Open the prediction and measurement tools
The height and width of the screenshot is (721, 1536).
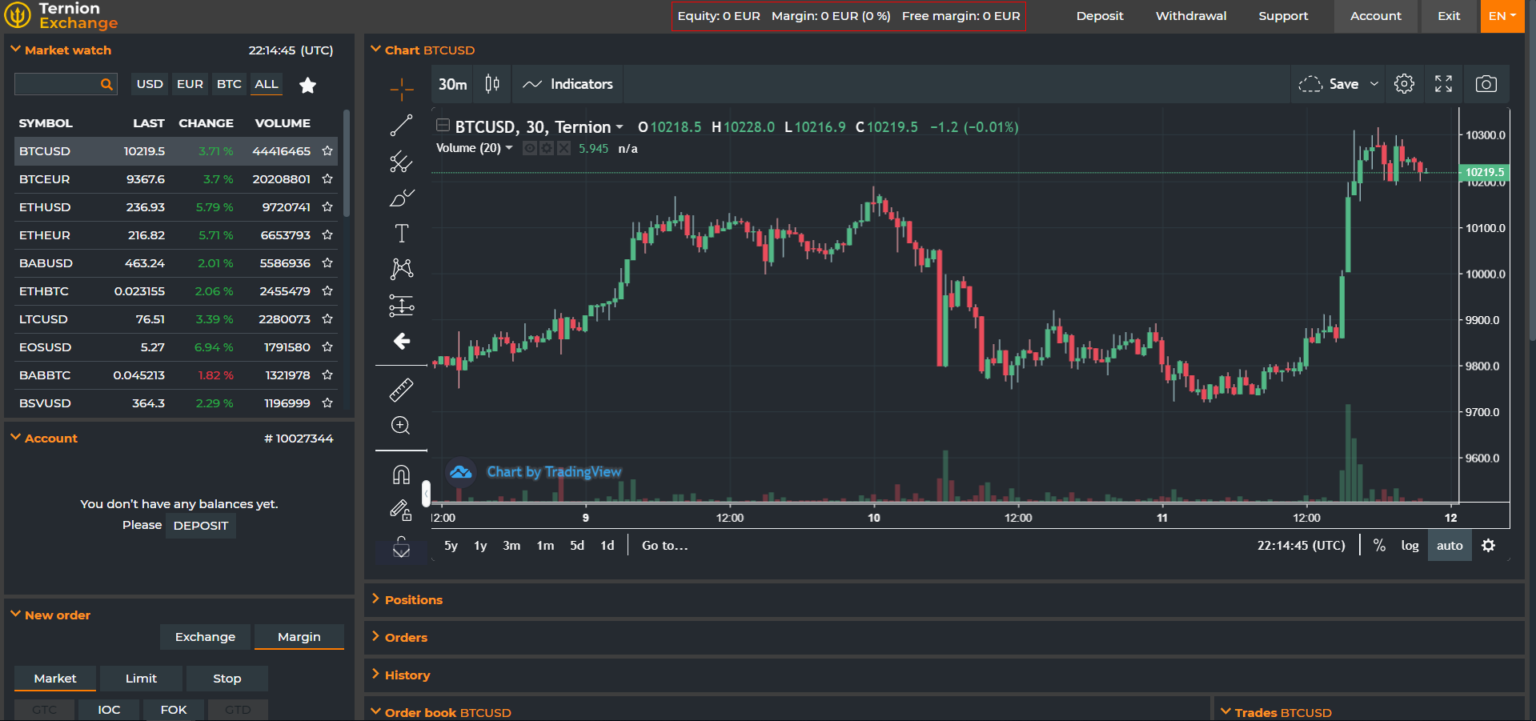tap(401, 305)
